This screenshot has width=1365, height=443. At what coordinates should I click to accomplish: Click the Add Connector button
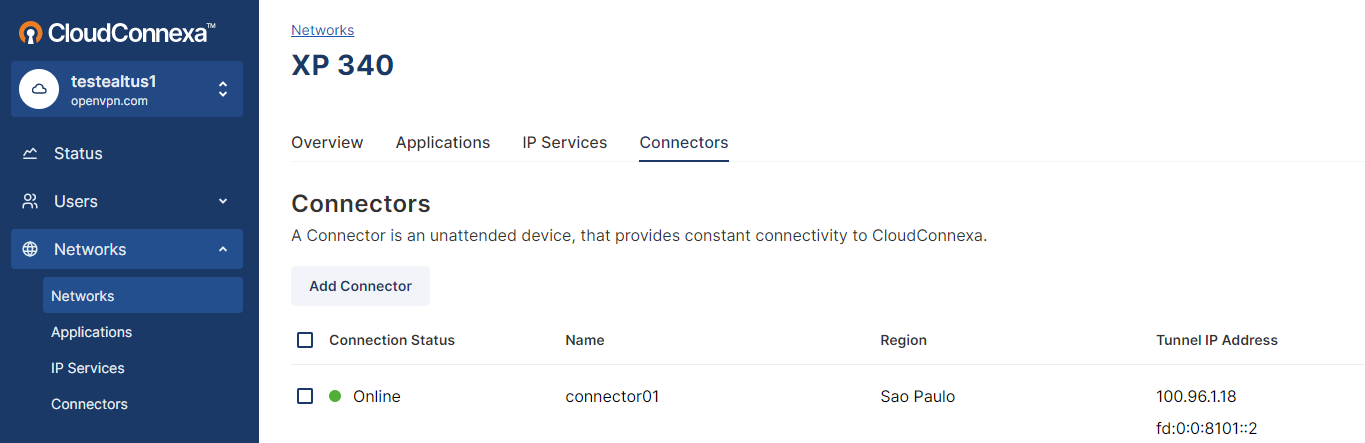click(x=360, y=286)
